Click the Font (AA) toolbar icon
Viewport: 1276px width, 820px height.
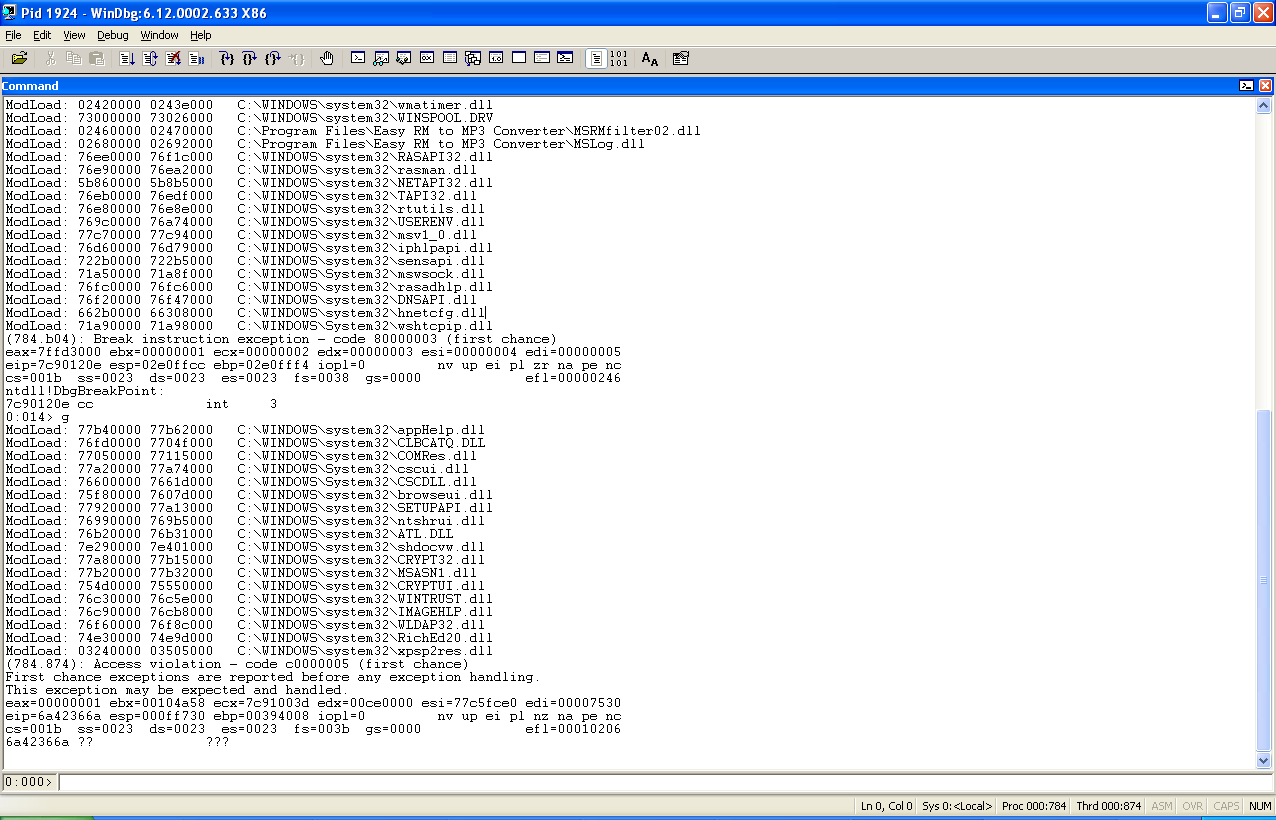pyautogui.click(x=650, y=59)
